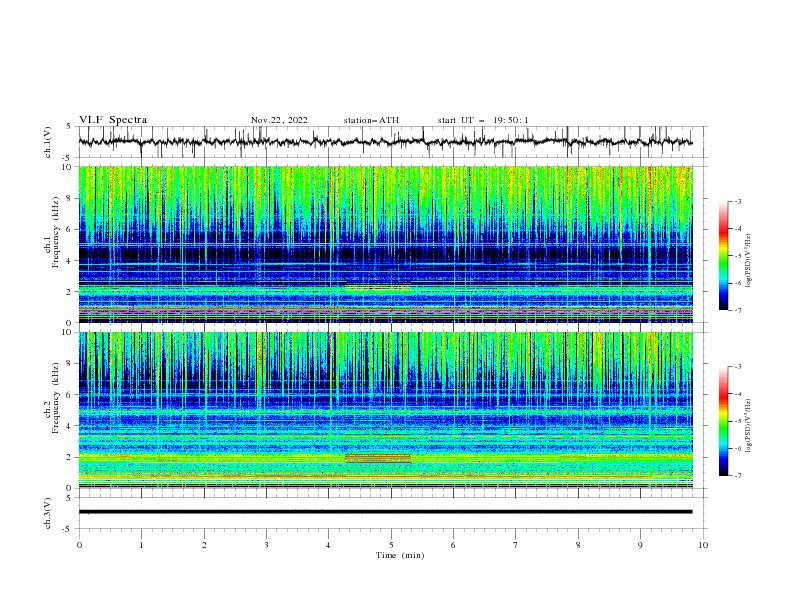
Task: Select the date text "Nov.22, 2022"
Action: click(x=279, y=120)
